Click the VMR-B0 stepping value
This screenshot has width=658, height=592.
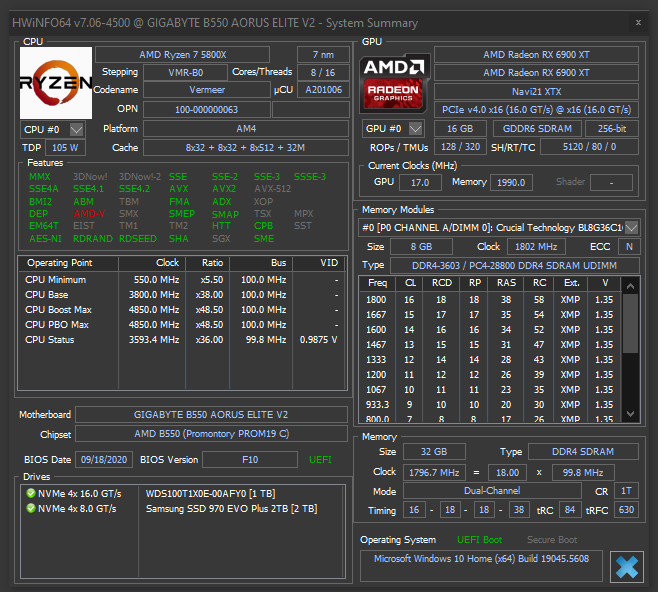click(185, 72)
